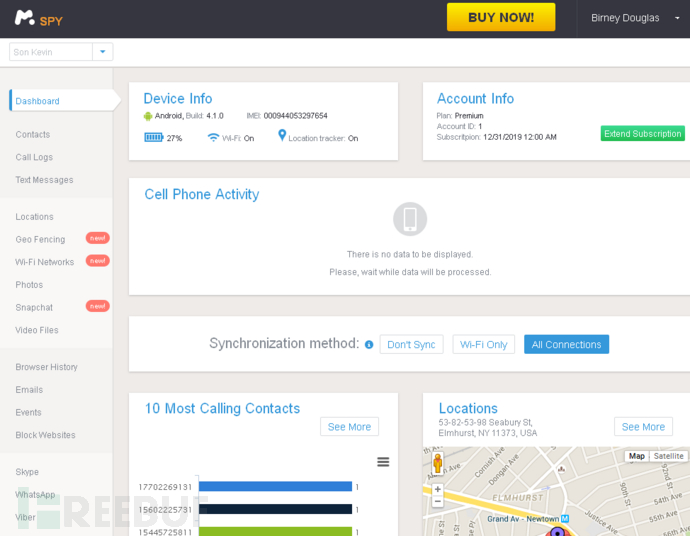Switch map to Satellite view
690x536 pixels.
[668, 456]
